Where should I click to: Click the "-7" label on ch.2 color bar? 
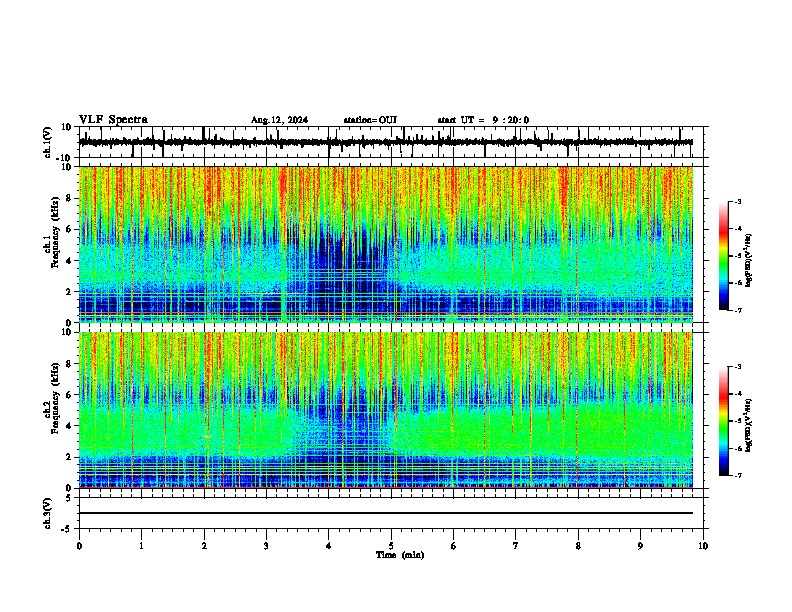pyautogui.click(x=737, y=475)
